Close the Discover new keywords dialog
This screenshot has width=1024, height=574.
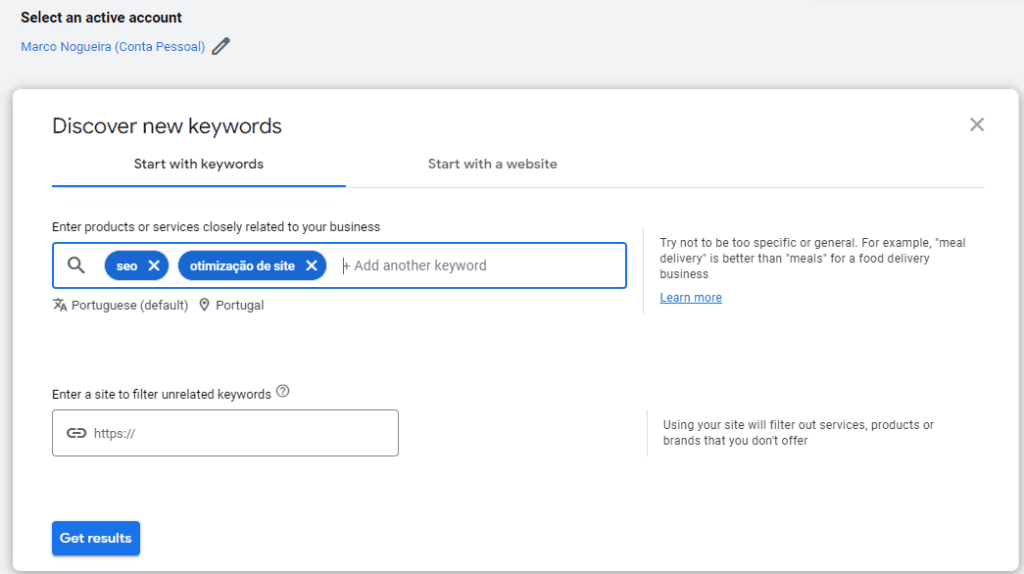coord(976,125)
